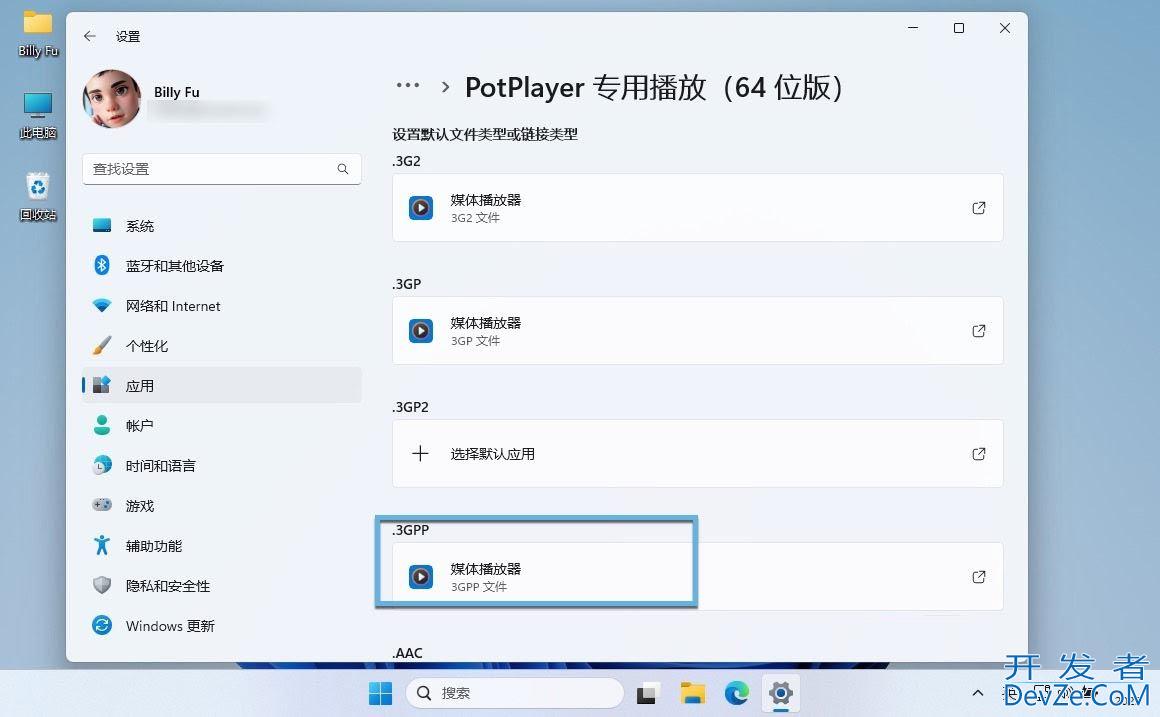Click the search magnifier in settings search box
Screen dimensions: 1160x717
(343, 169)
